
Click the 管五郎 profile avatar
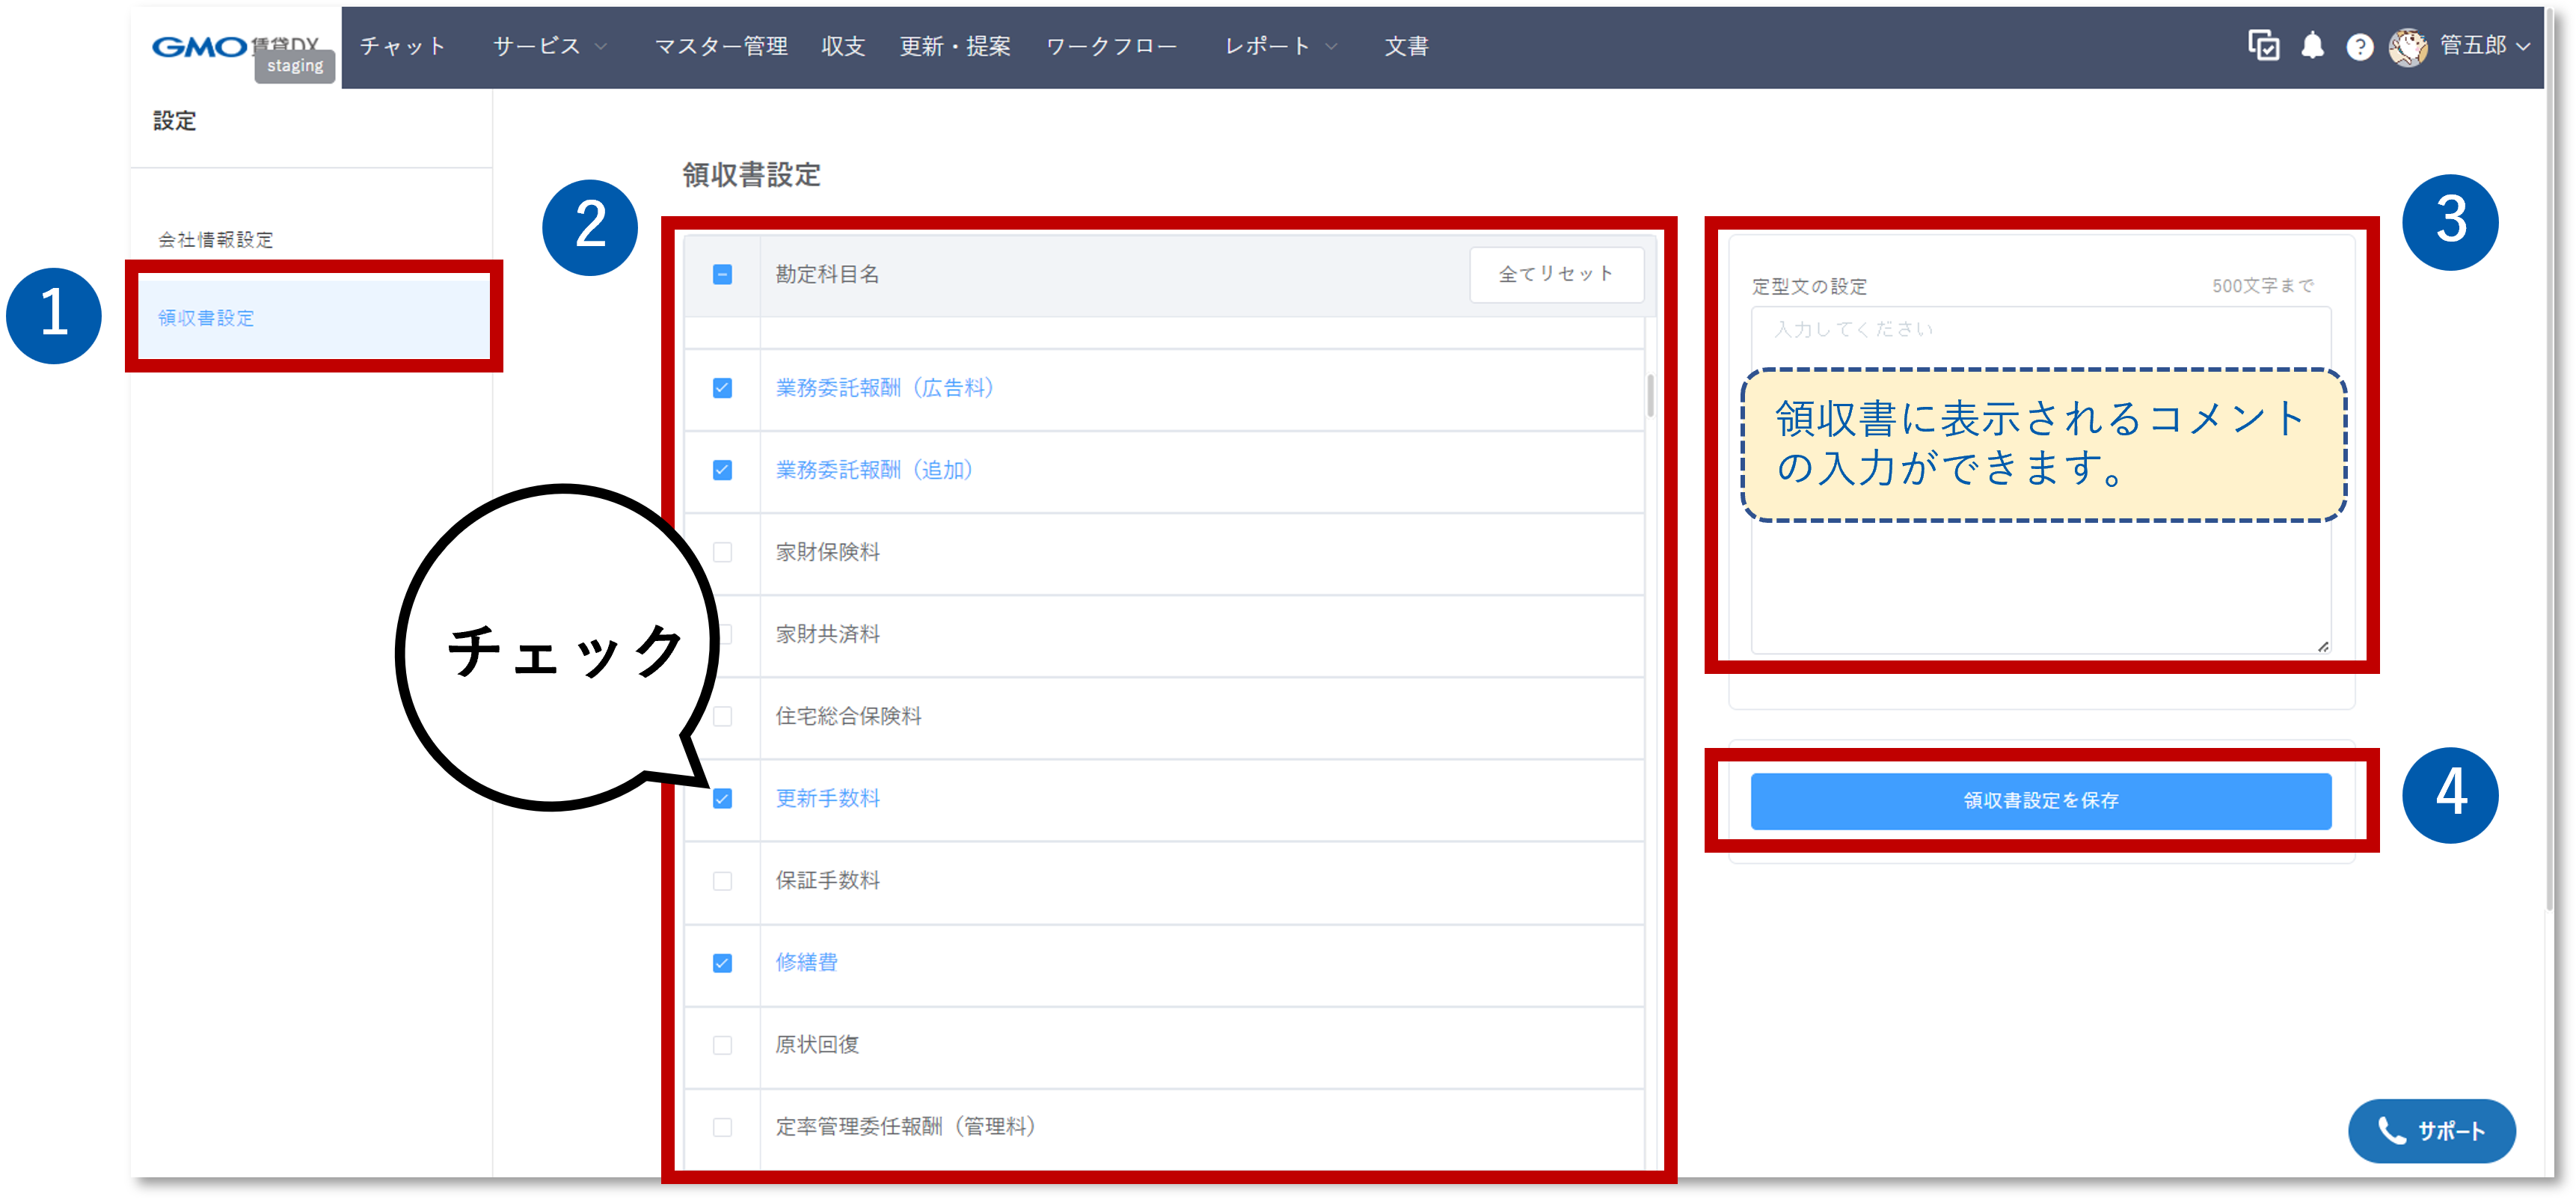point(2409,46)
